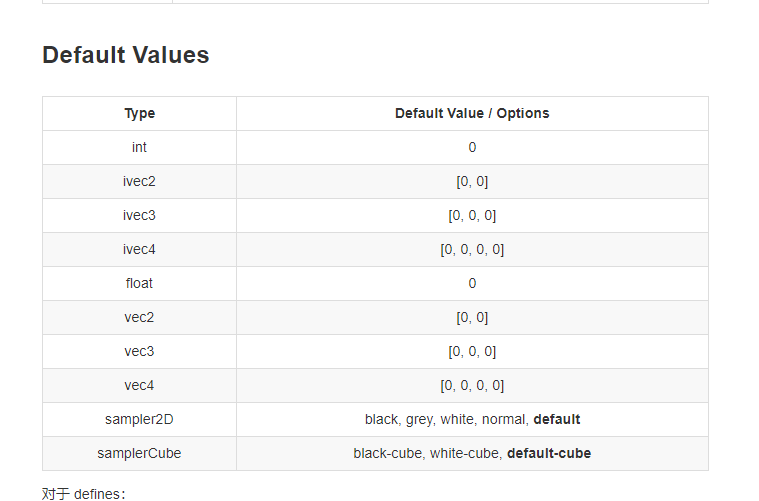
Task: Select the ivec2 type cell
Action: tap(139, 181)
